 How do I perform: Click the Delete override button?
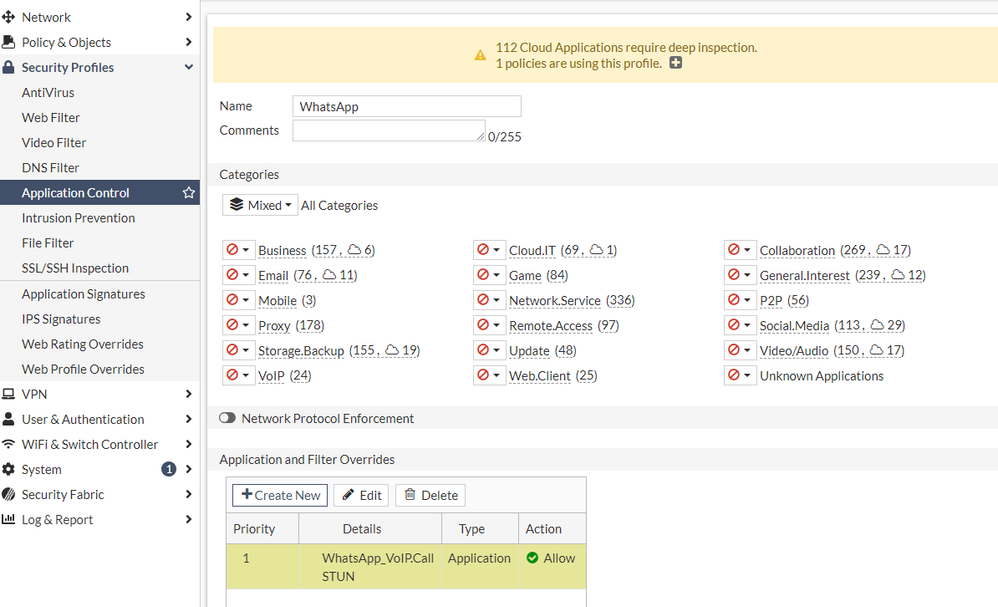[430, 495]
